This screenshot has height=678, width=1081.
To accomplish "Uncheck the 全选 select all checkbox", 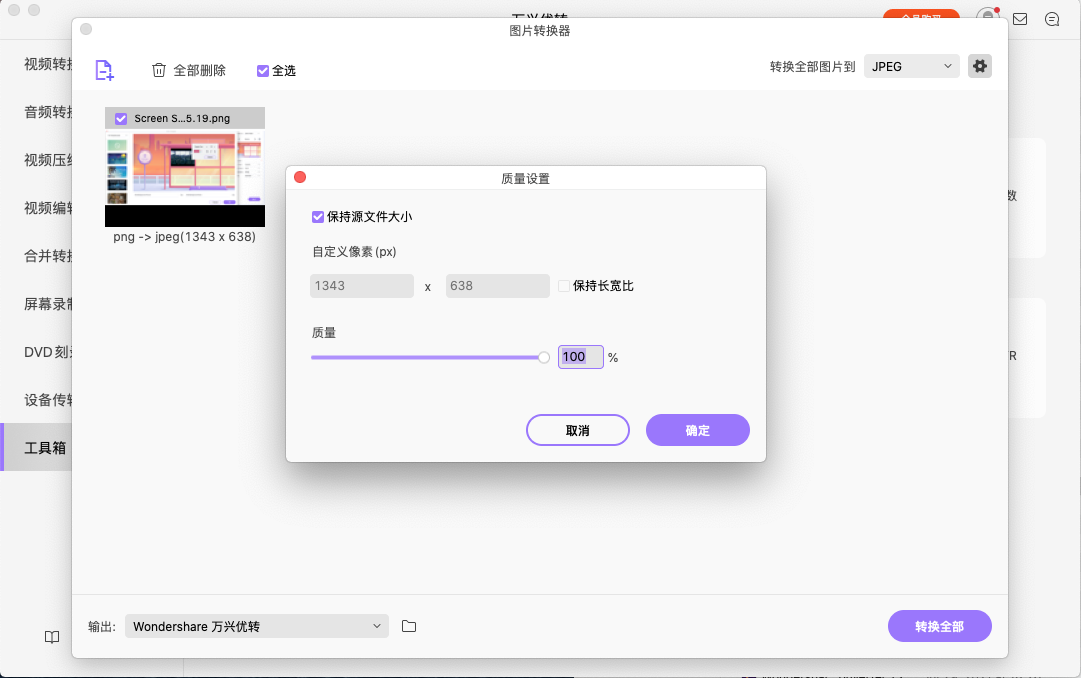I will click(262, 70).
